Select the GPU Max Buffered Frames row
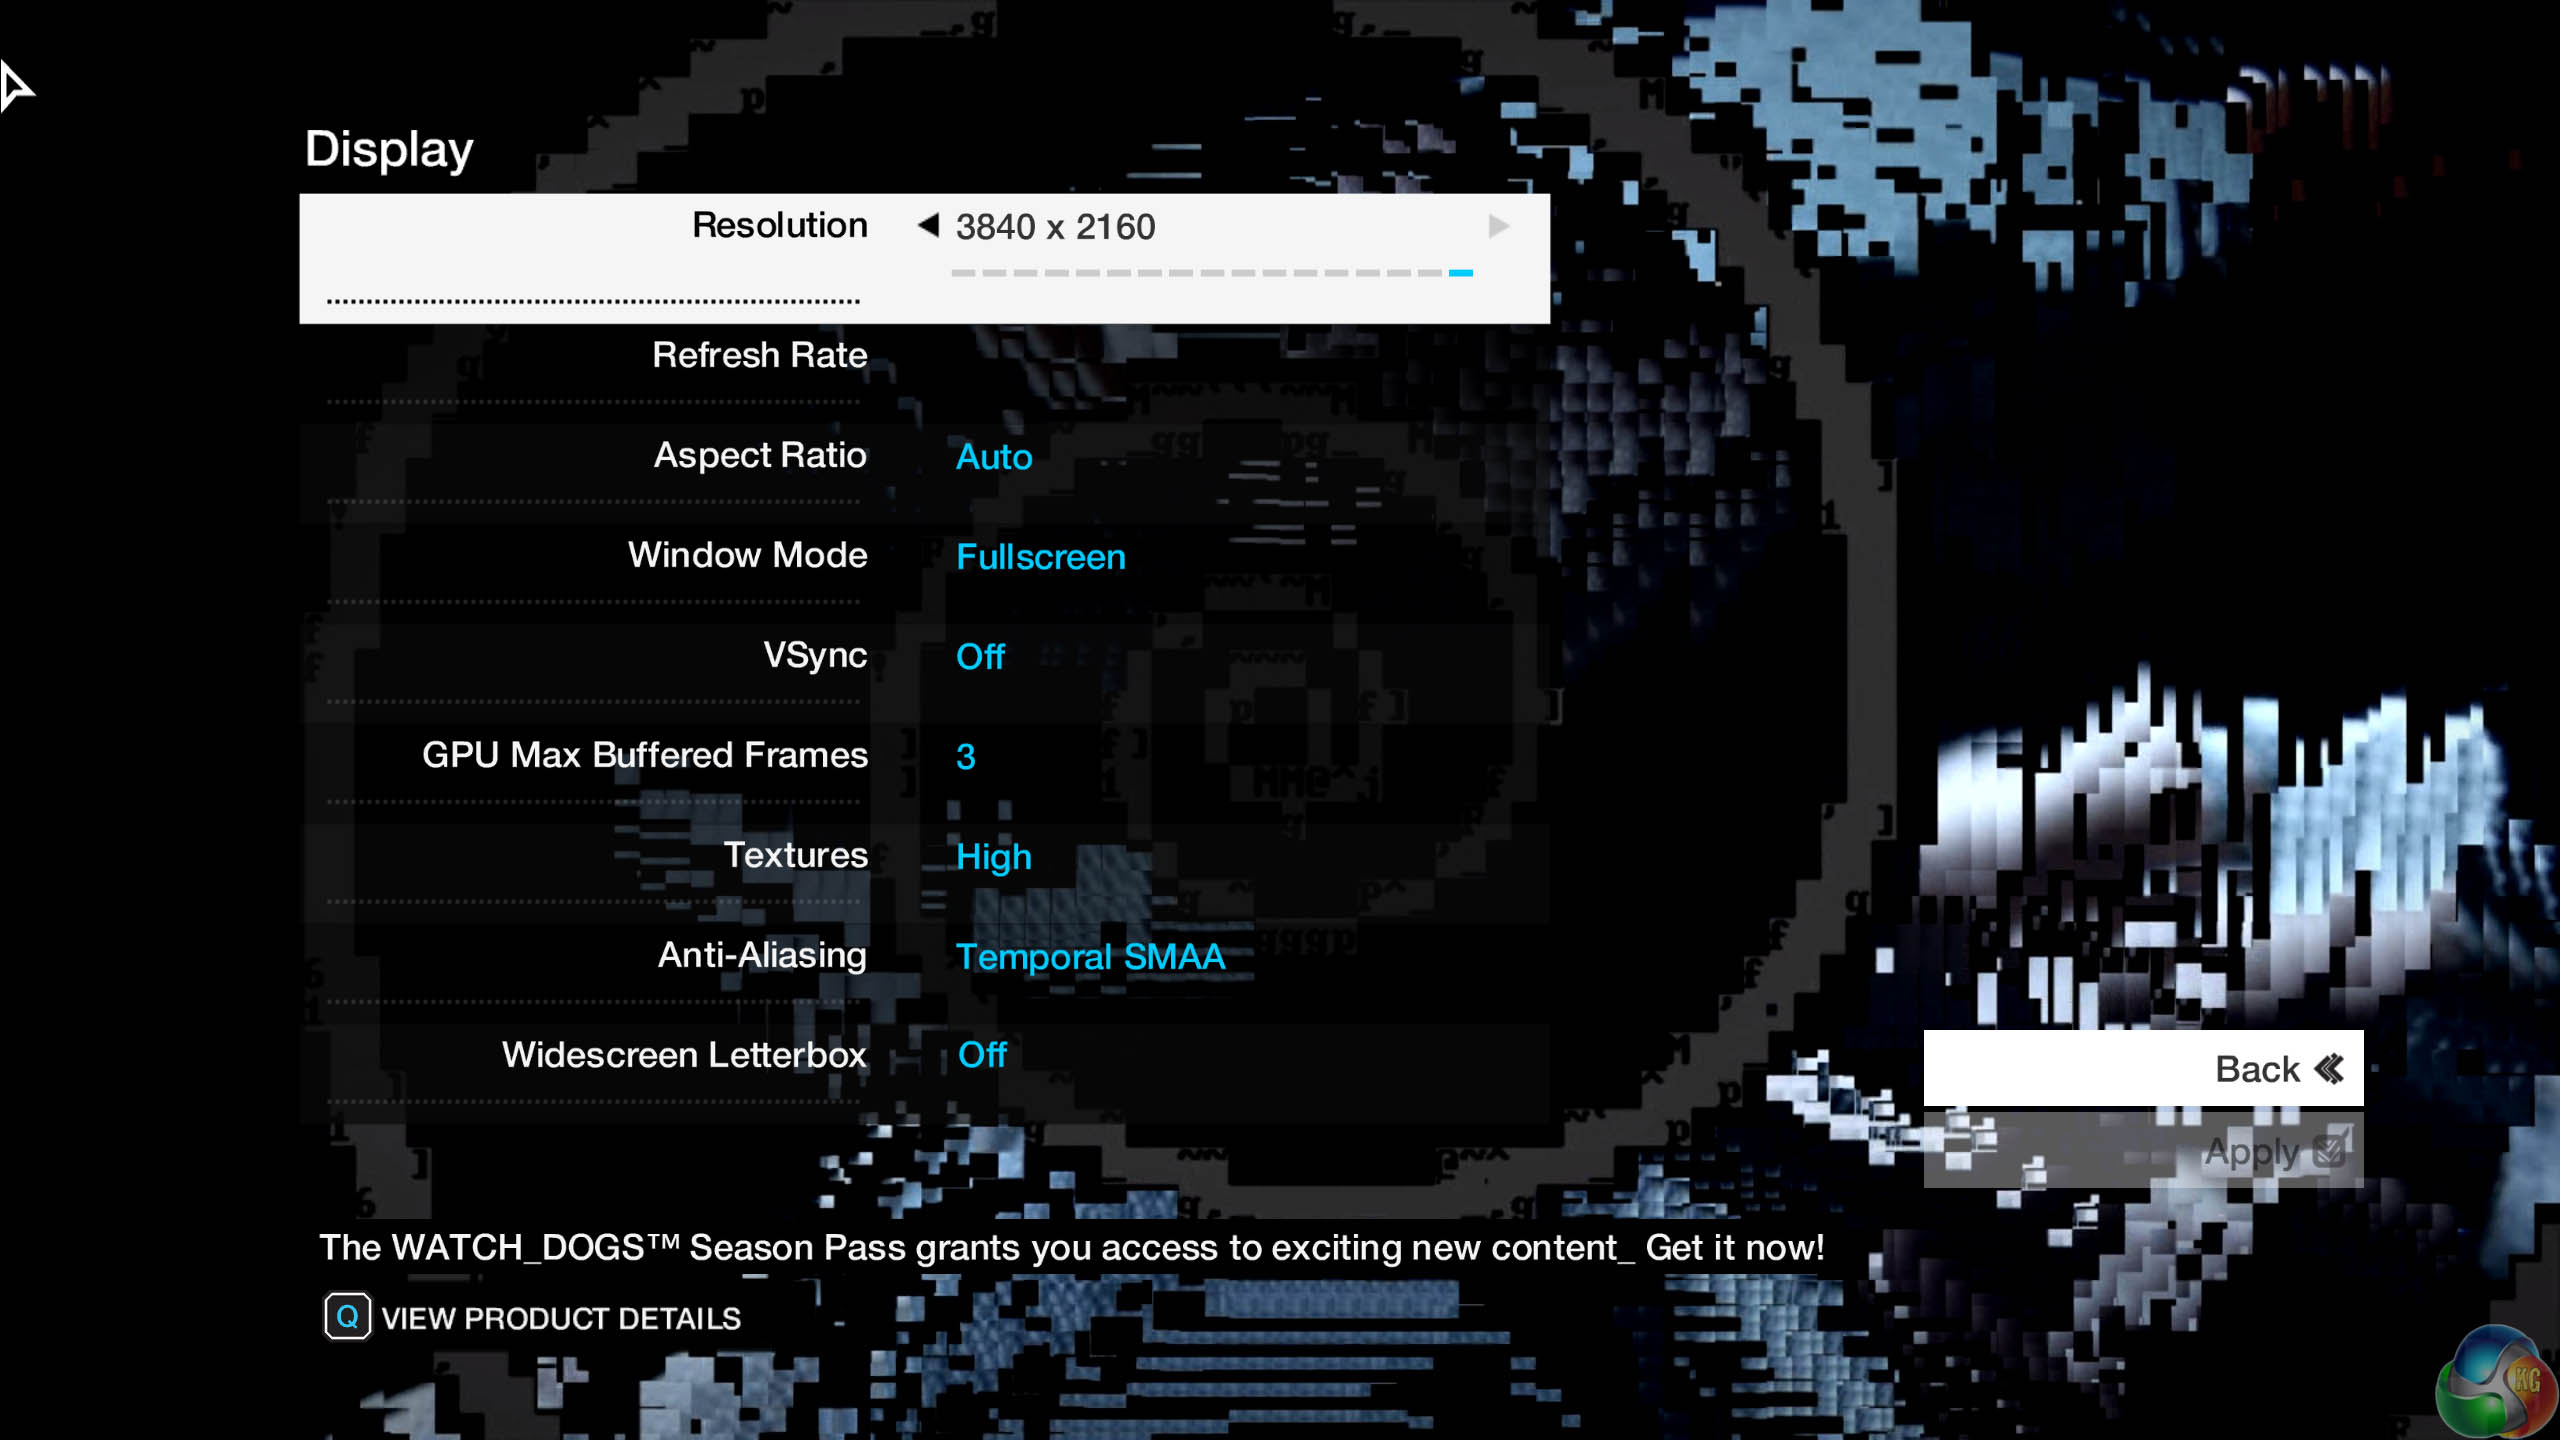The height and width of the screenshot is (1440, 2560). 644,755
